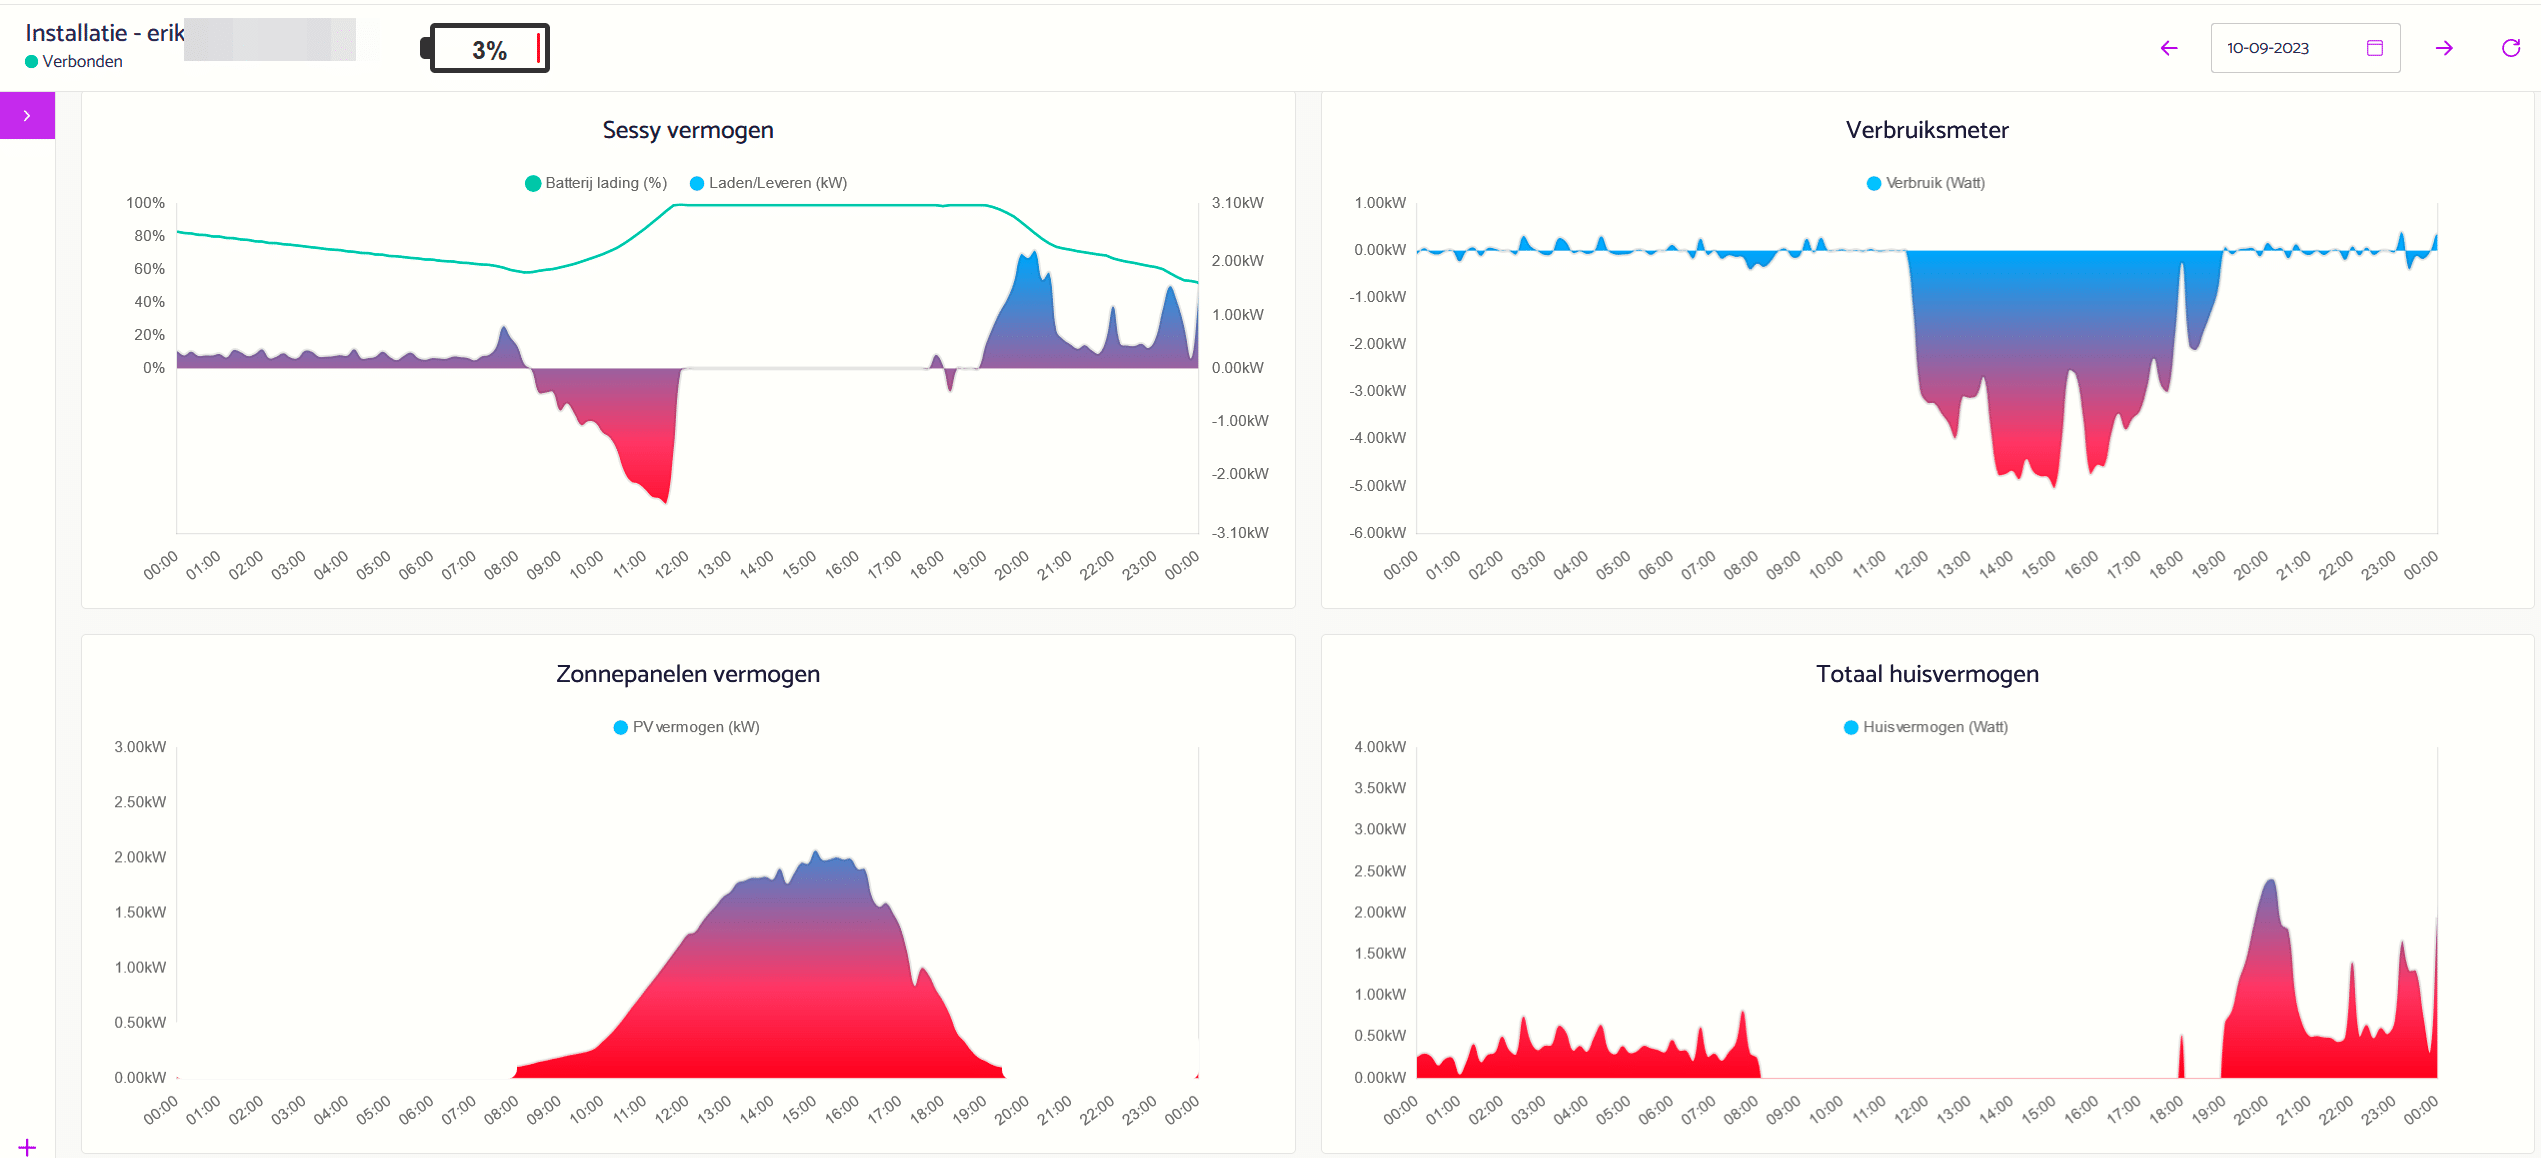Click the Sessy vermogen chart title
The width and height of the screenshot is (2541, 1158).
[x=688, y=130]
